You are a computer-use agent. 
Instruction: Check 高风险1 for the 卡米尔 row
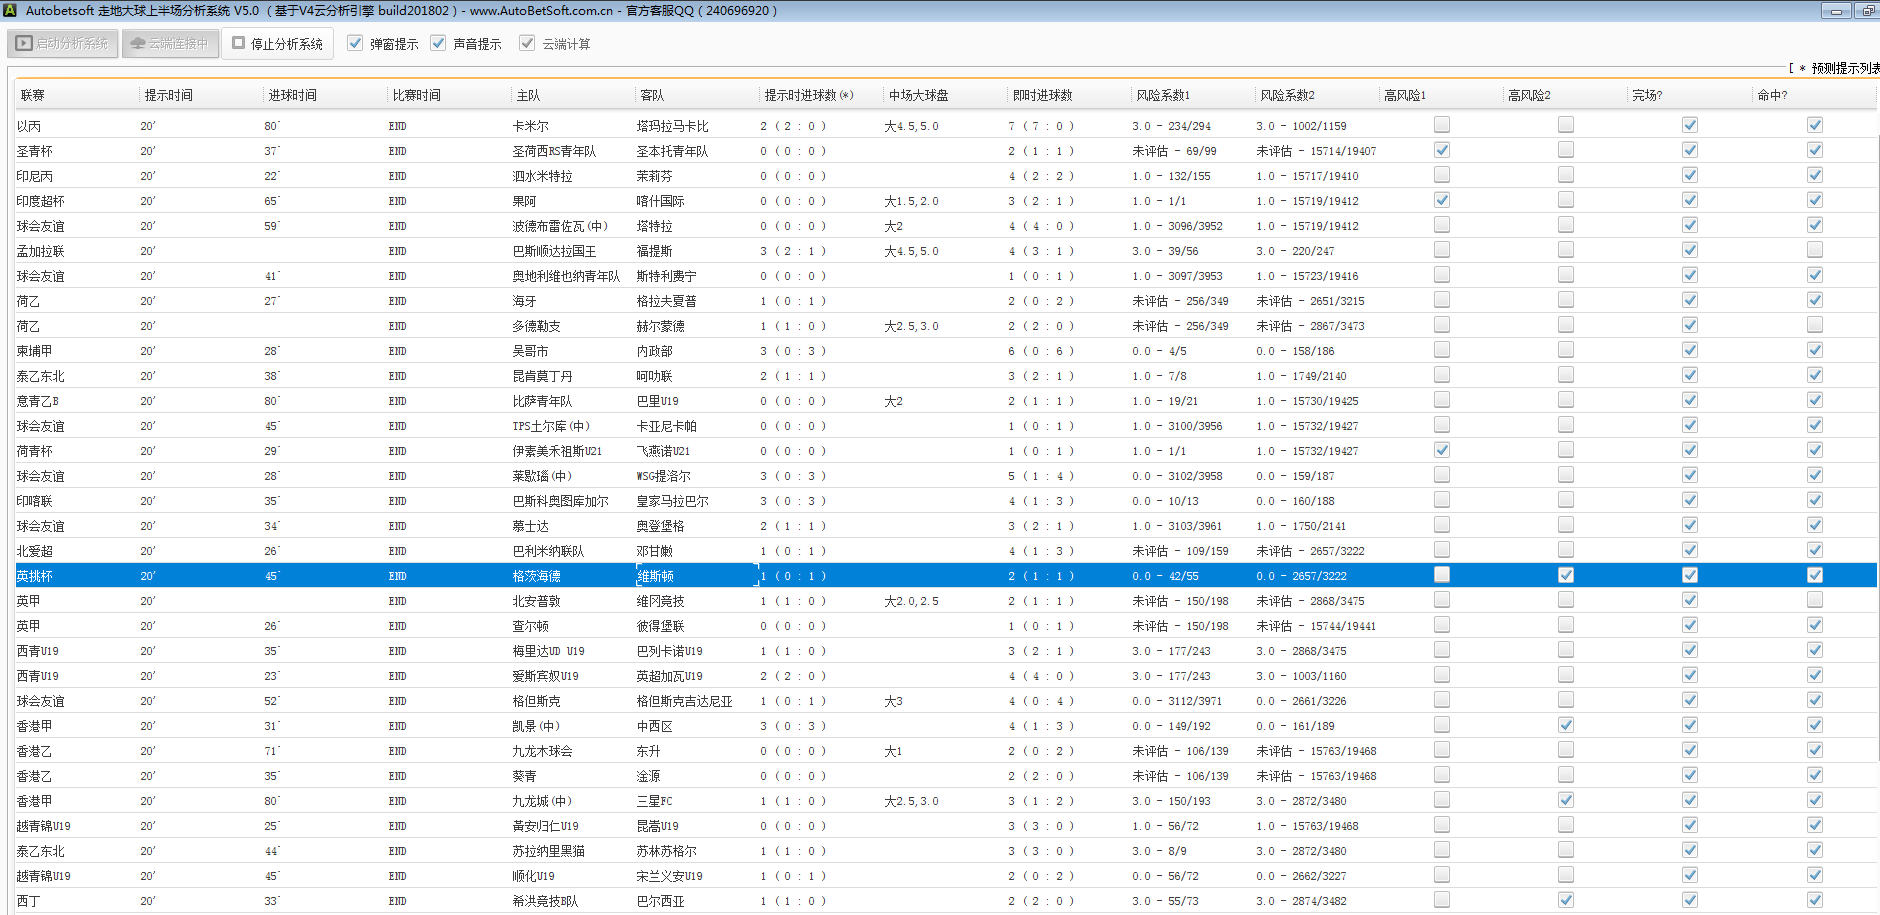(1441, 125)
